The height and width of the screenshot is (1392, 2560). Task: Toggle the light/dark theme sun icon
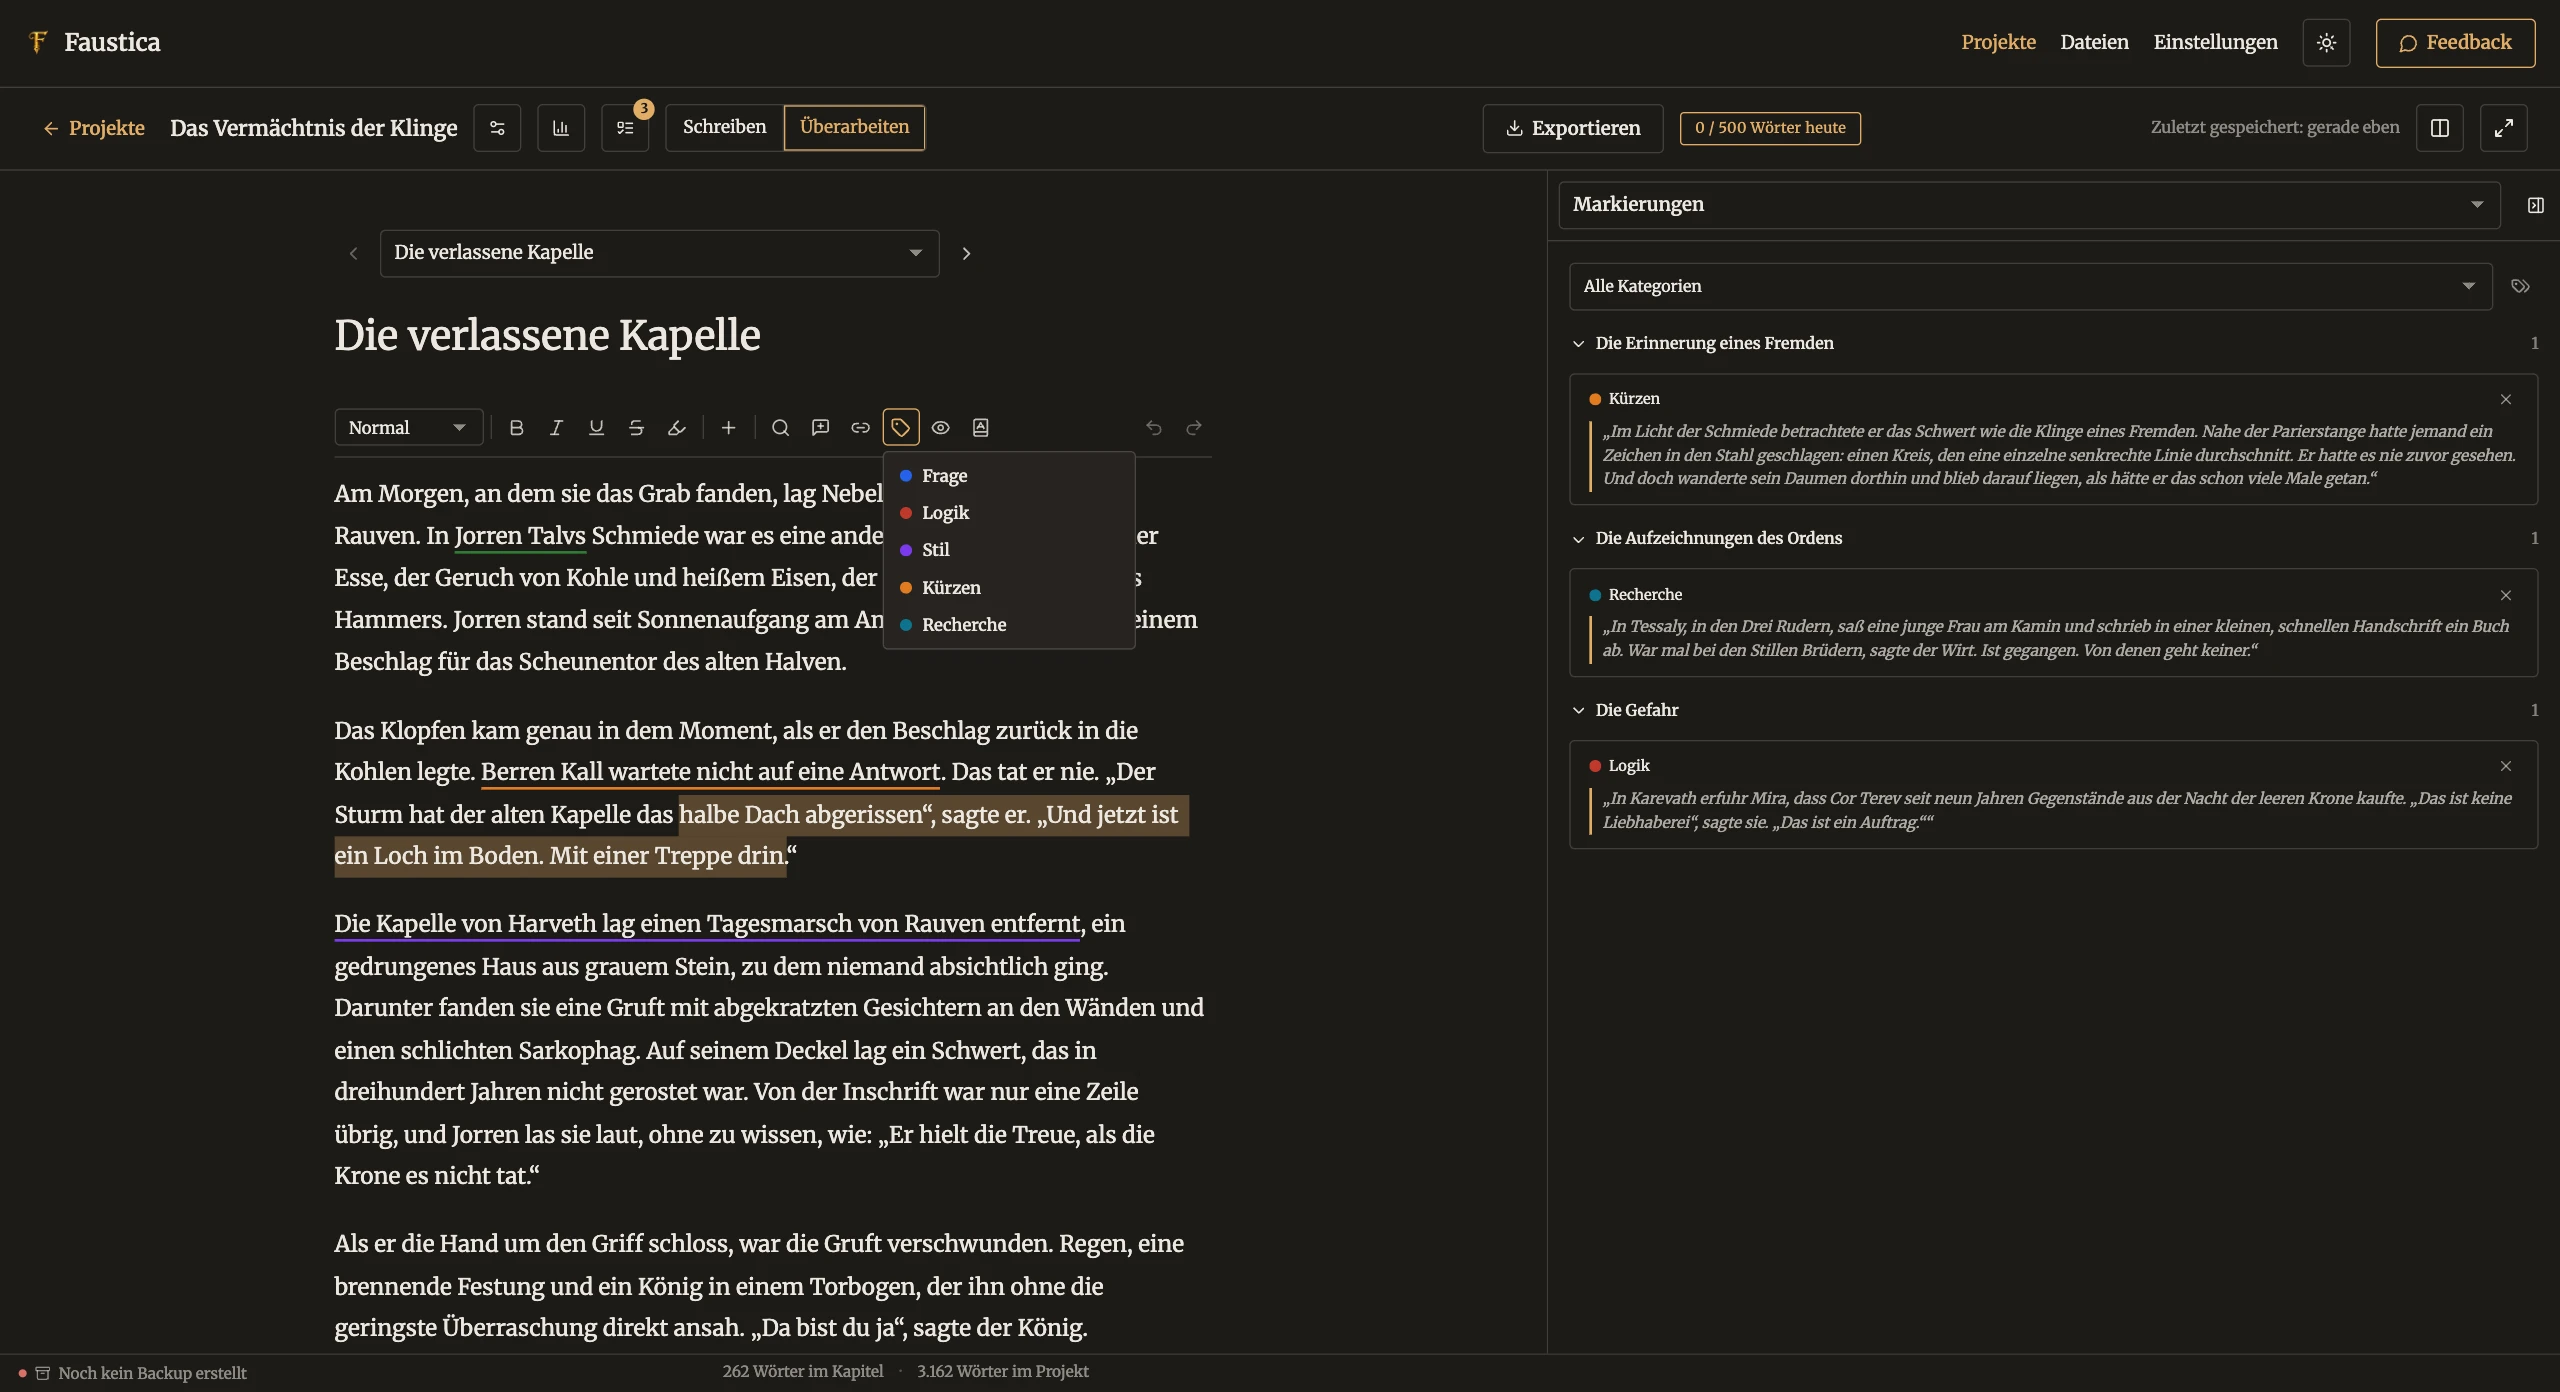pyautogui.click(x=2326, y=43)
